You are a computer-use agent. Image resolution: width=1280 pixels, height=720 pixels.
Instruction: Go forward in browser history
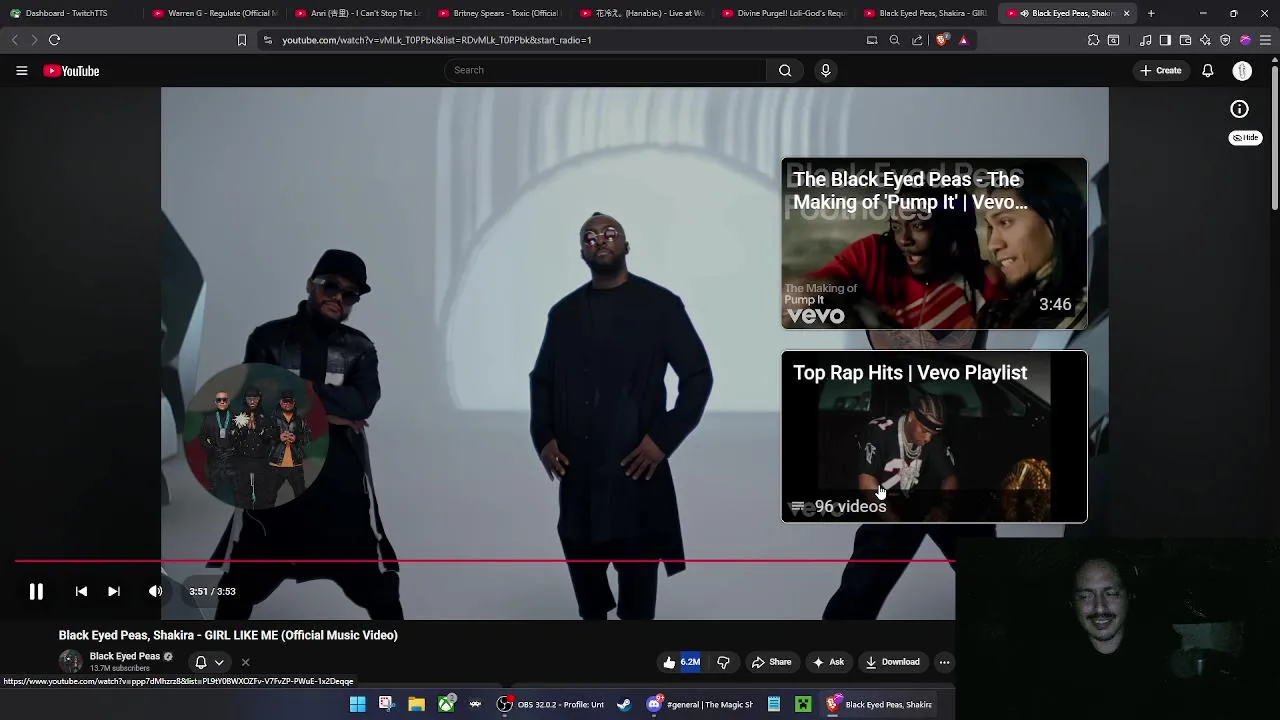tap(34, 40)
